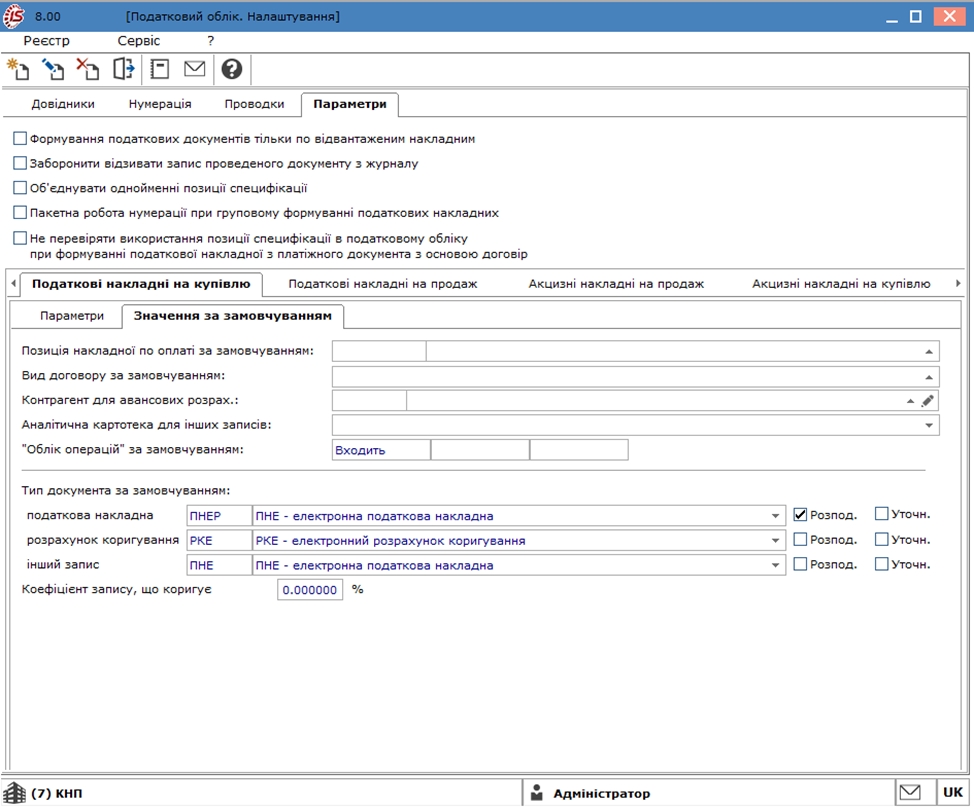The image size is (974, 809).
Task: Click the exit door toolbar icon
Action: pos(124,69)
